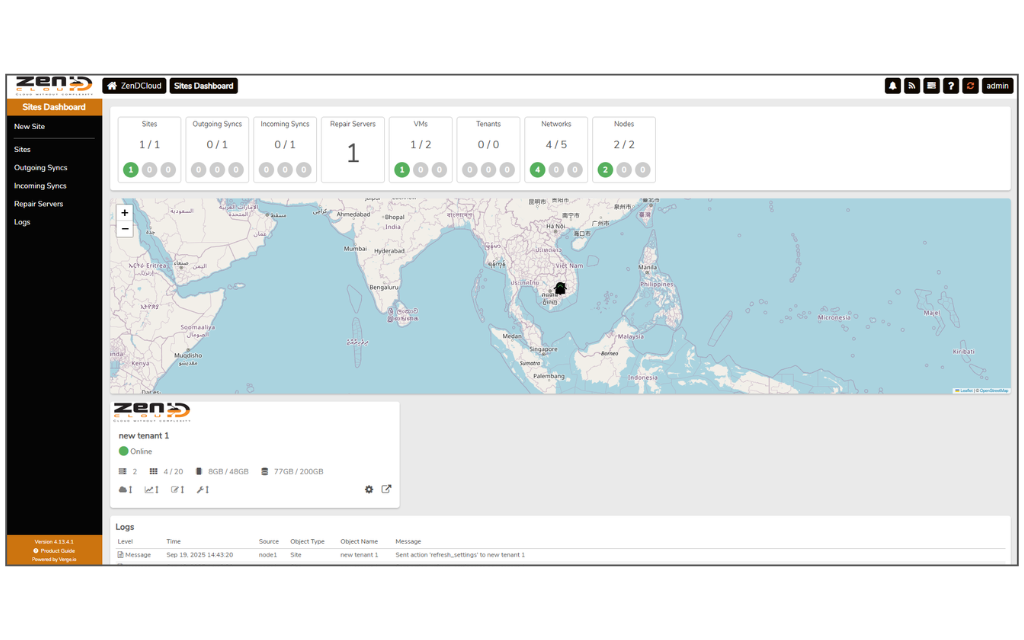Open the notifications bell icon
1024x640 pixels.
[x=893, y=86]
